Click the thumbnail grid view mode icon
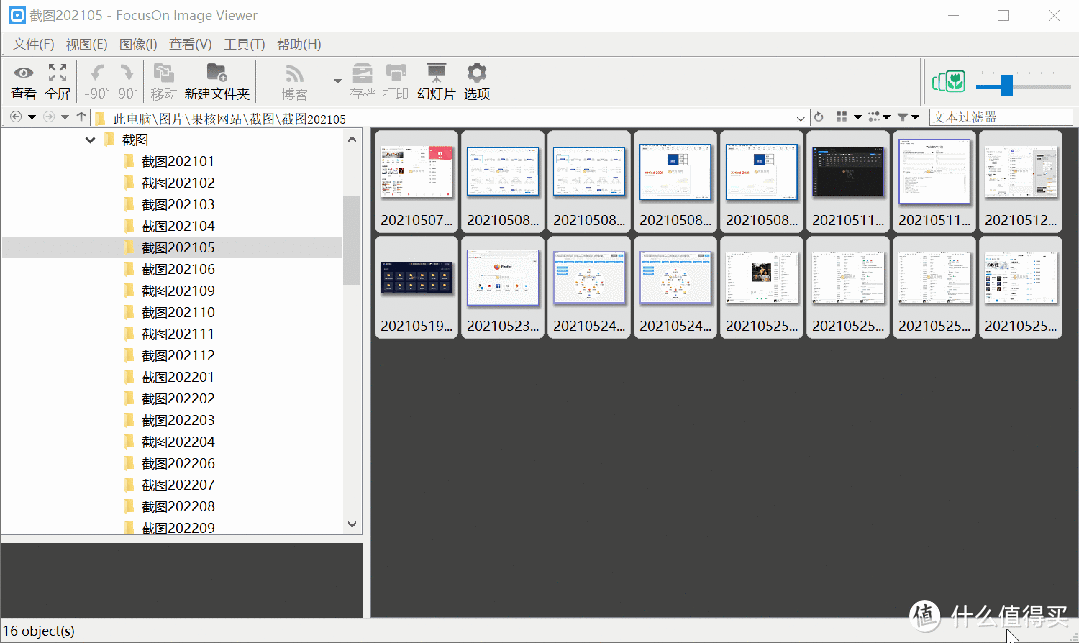This screenshot has width=1079, height=643. click(x=842, y=117)
